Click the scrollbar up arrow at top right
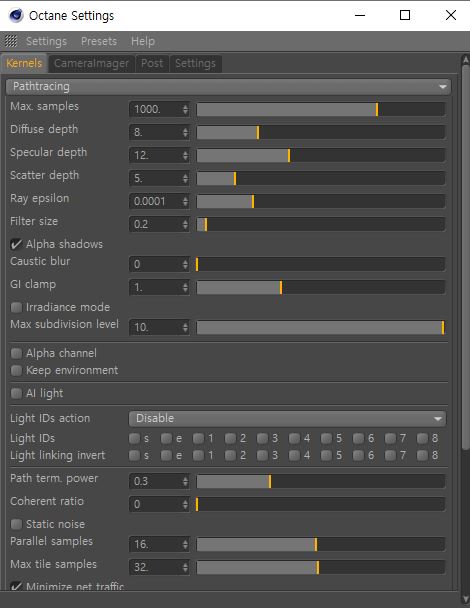 [x=466, y=60]
